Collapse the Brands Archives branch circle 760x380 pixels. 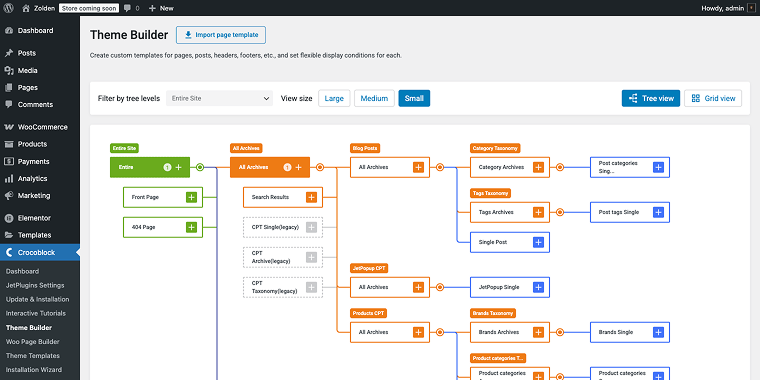click(560, 332)
